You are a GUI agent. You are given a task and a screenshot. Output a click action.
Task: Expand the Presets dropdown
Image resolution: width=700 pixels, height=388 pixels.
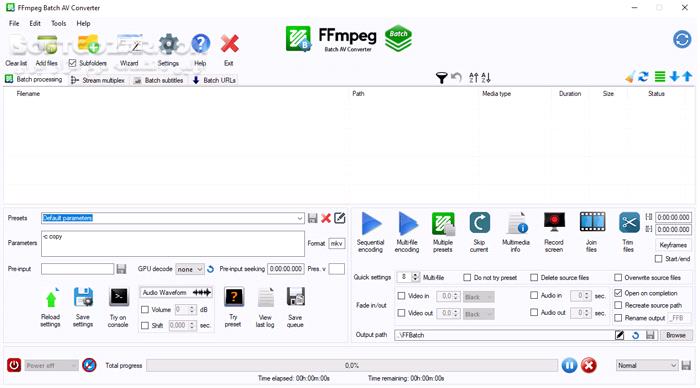pos(300,218)
